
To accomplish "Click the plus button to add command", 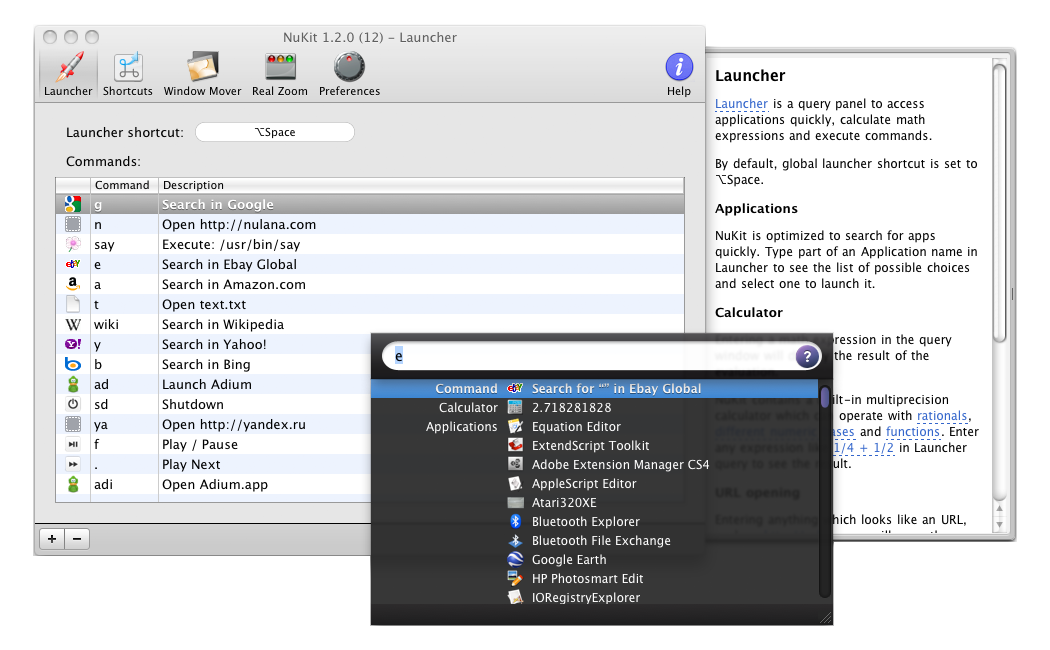I will (x=52, y=539).
